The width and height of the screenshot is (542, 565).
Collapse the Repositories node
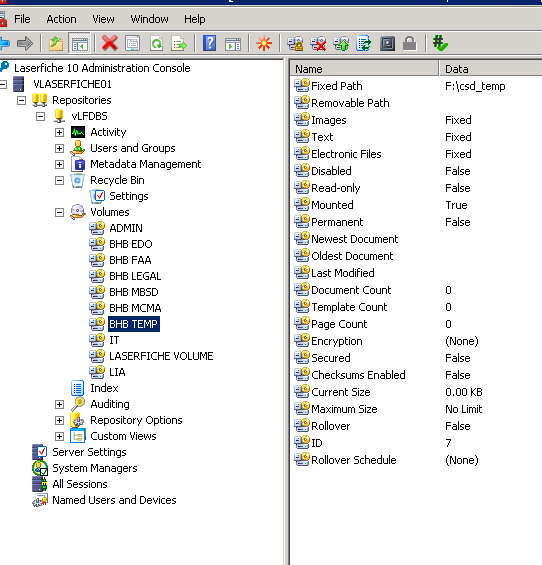[x=22, y=100]
